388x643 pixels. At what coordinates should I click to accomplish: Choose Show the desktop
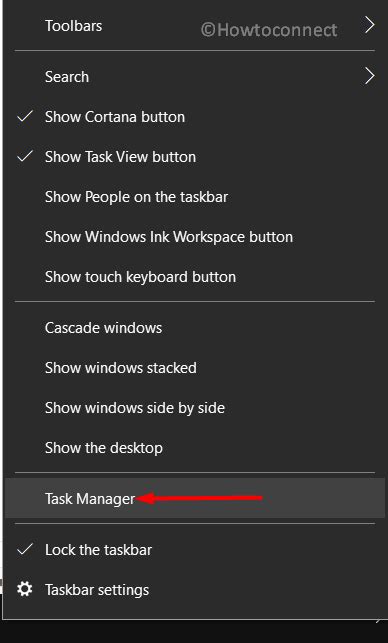point(194,448)
